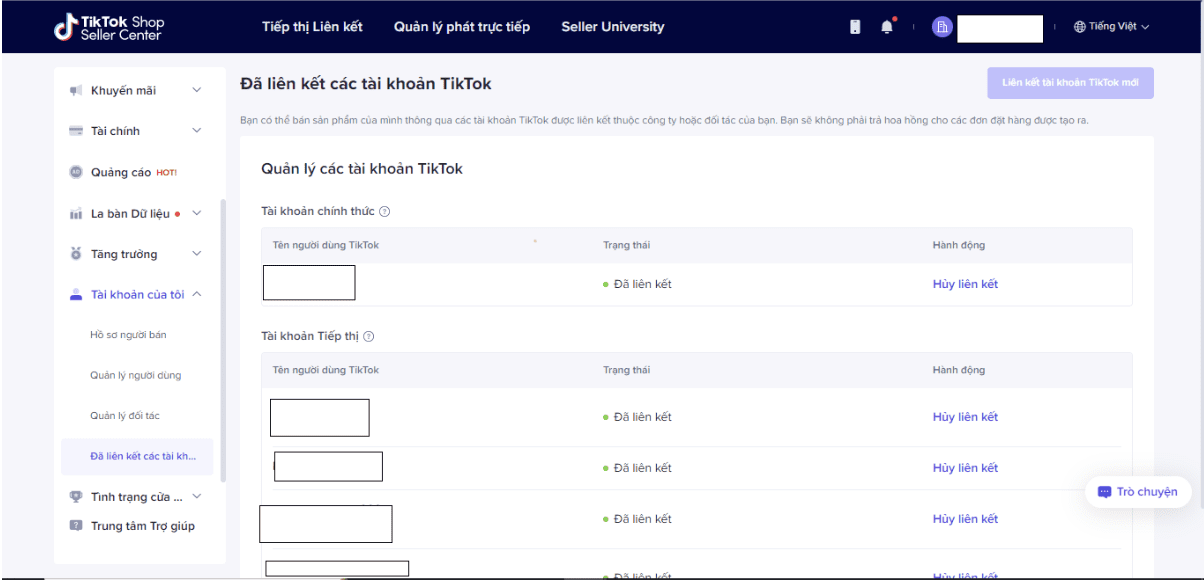The image size is (1204, 580).
Task: Click the Quản lý các tài khoản TikTok heading
Action: [362, 169]
